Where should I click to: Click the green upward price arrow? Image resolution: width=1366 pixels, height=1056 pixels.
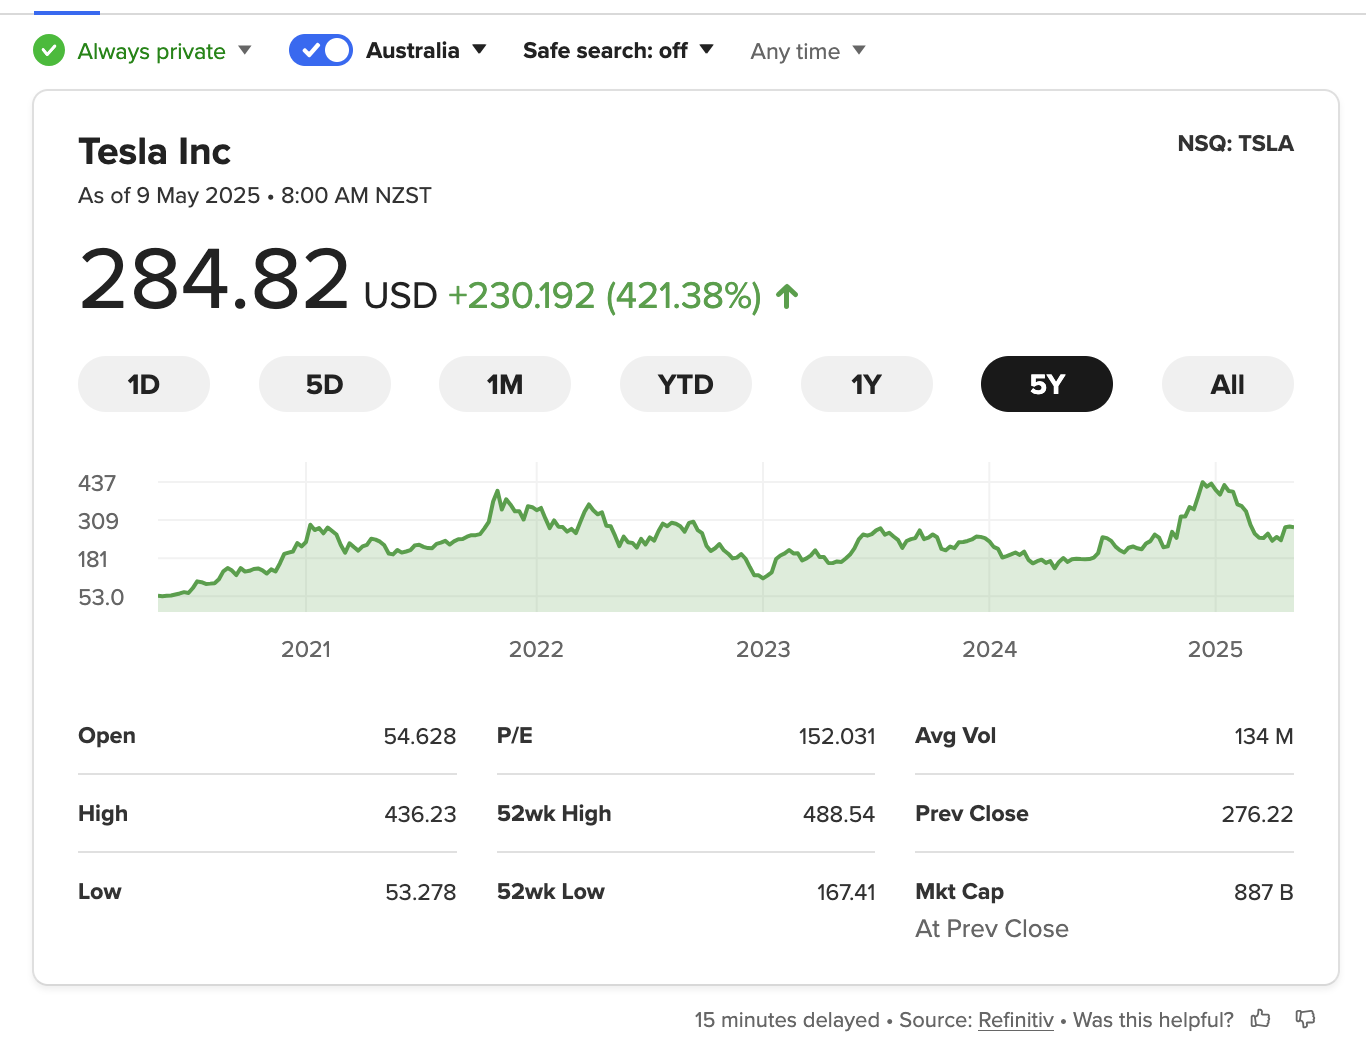[787, 296]
